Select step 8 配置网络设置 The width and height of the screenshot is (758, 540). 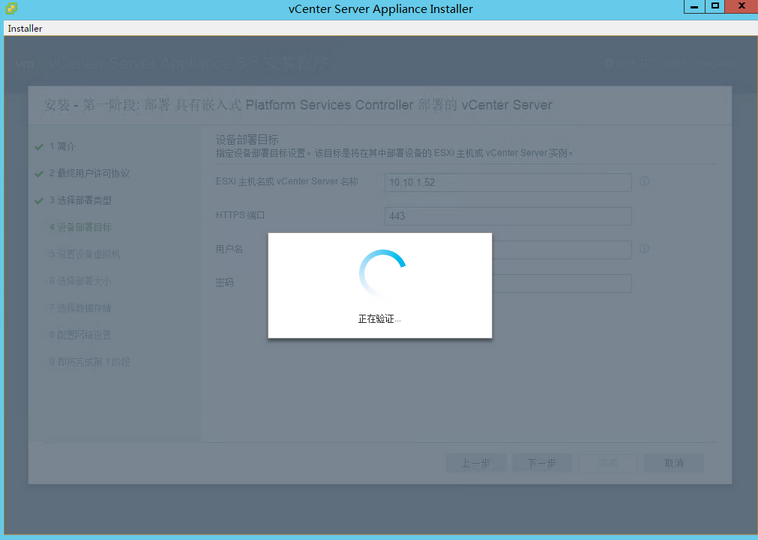(x=80, y=335)
